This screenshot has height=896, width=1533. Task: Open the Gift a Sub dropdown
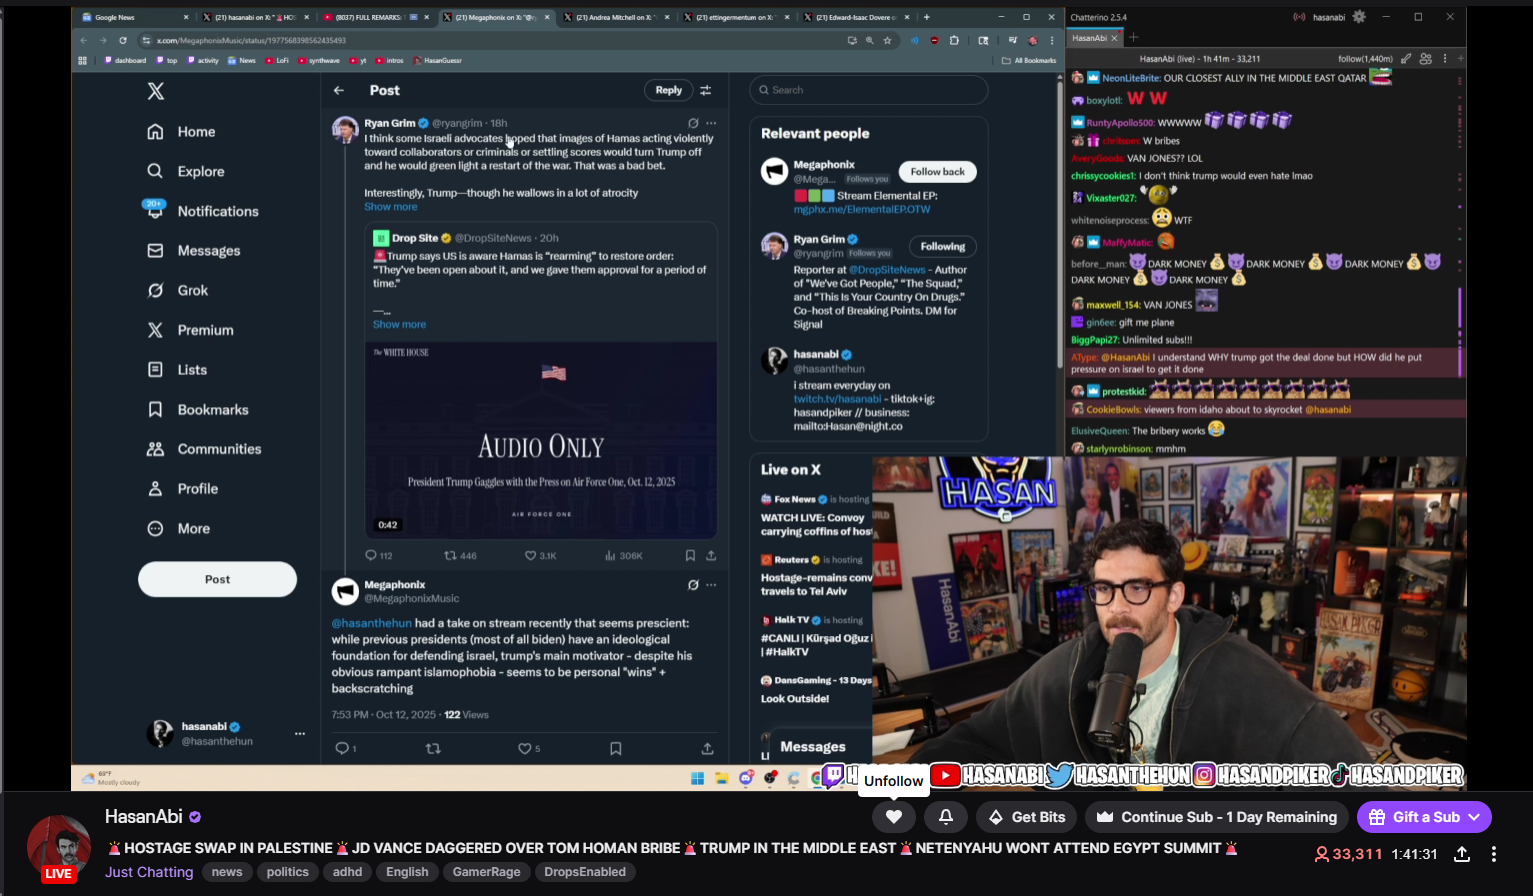click(x=1424, y=817)
